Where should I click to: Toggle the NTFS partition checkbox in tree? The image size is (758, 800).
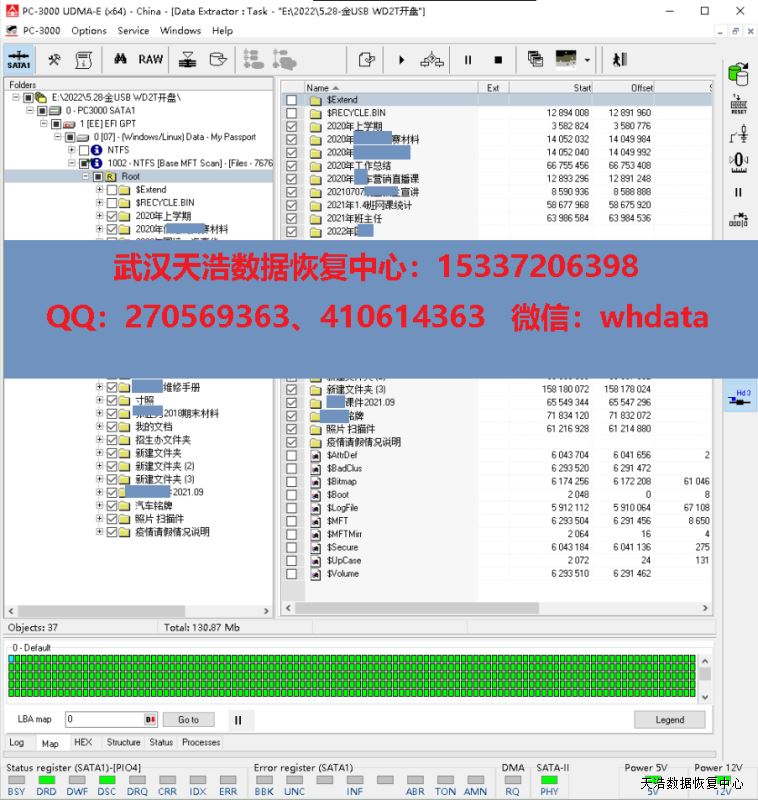(x=83, y=150)
